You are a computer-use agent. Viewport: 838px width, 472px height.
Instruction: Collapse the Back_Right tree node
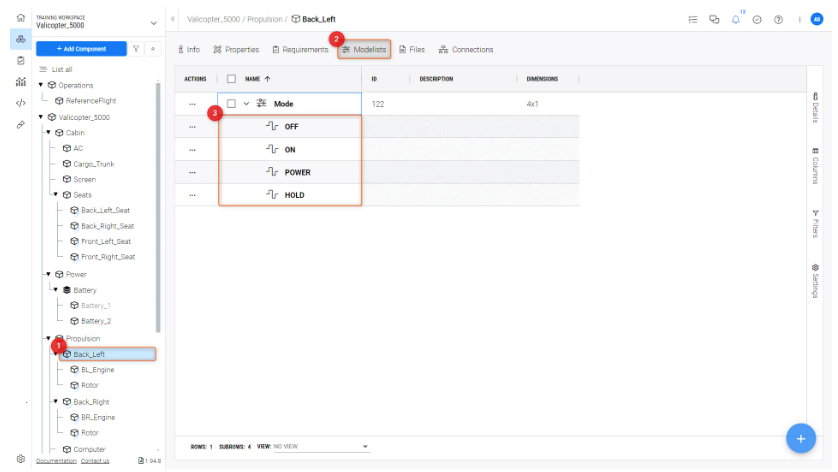pyautogui.click(x=56, y=401)
